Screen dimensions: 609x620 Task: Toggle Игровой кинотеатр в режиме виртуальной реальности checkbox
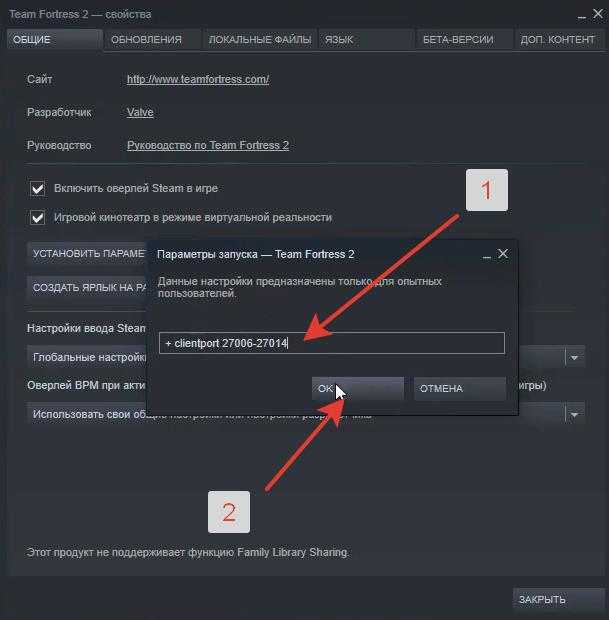[x=38, y=217]
